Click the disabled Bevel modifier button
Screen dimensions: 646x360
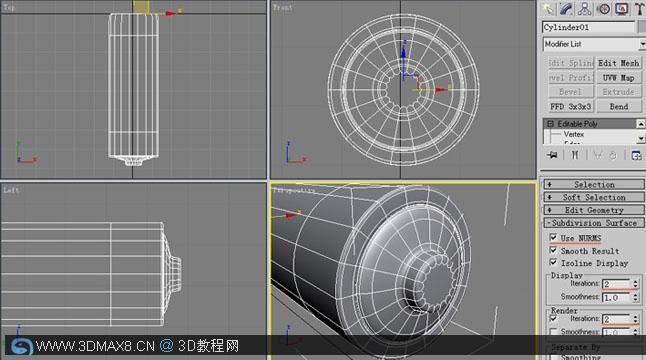pos(571,92)
